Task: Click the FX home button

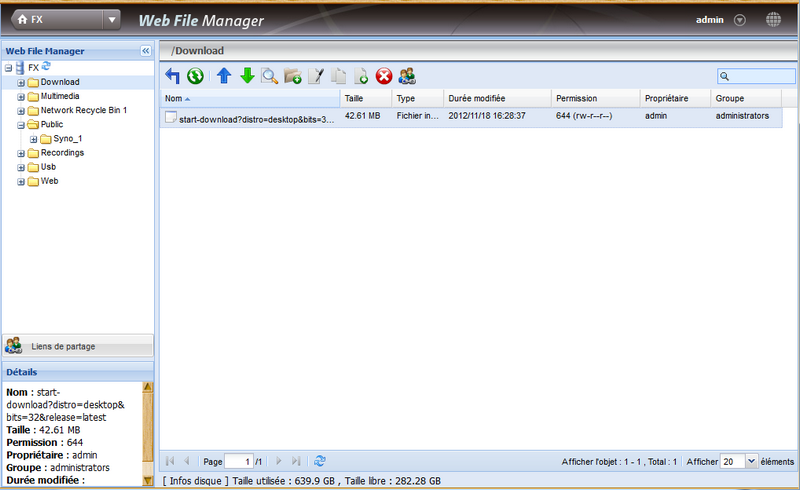Action: pos(57,20)
